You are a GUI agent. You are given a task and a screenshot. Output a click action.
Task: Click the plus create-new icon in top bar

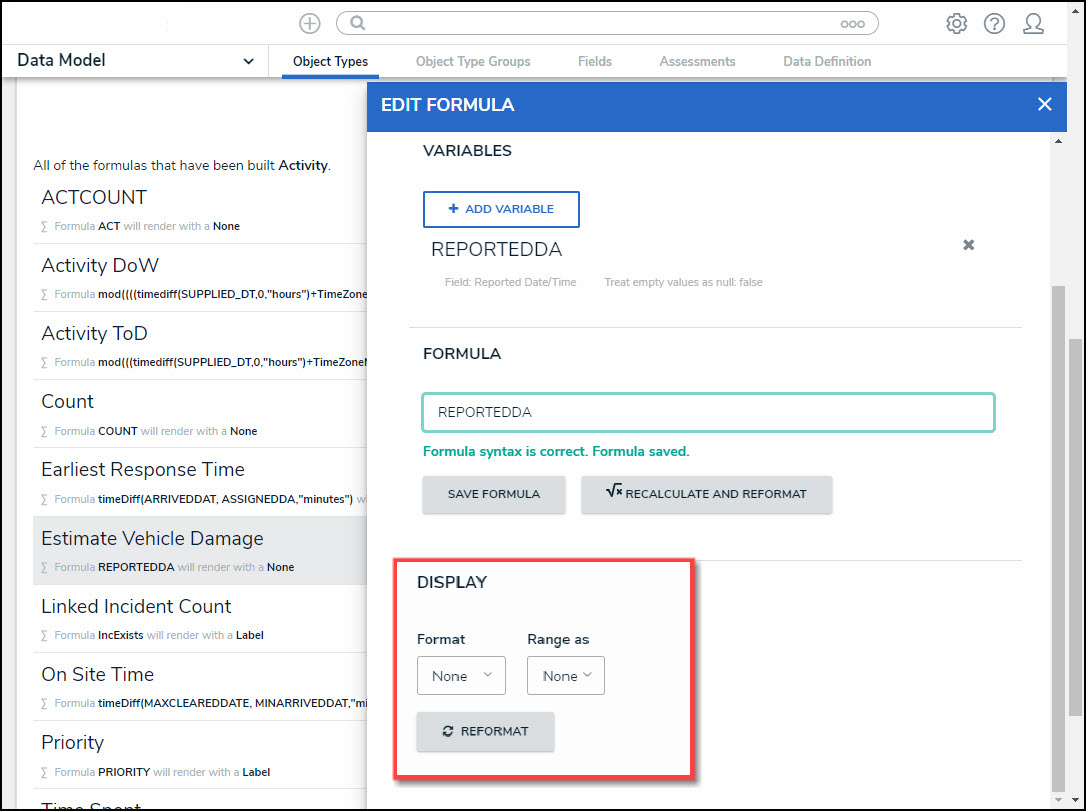(310, 24)
